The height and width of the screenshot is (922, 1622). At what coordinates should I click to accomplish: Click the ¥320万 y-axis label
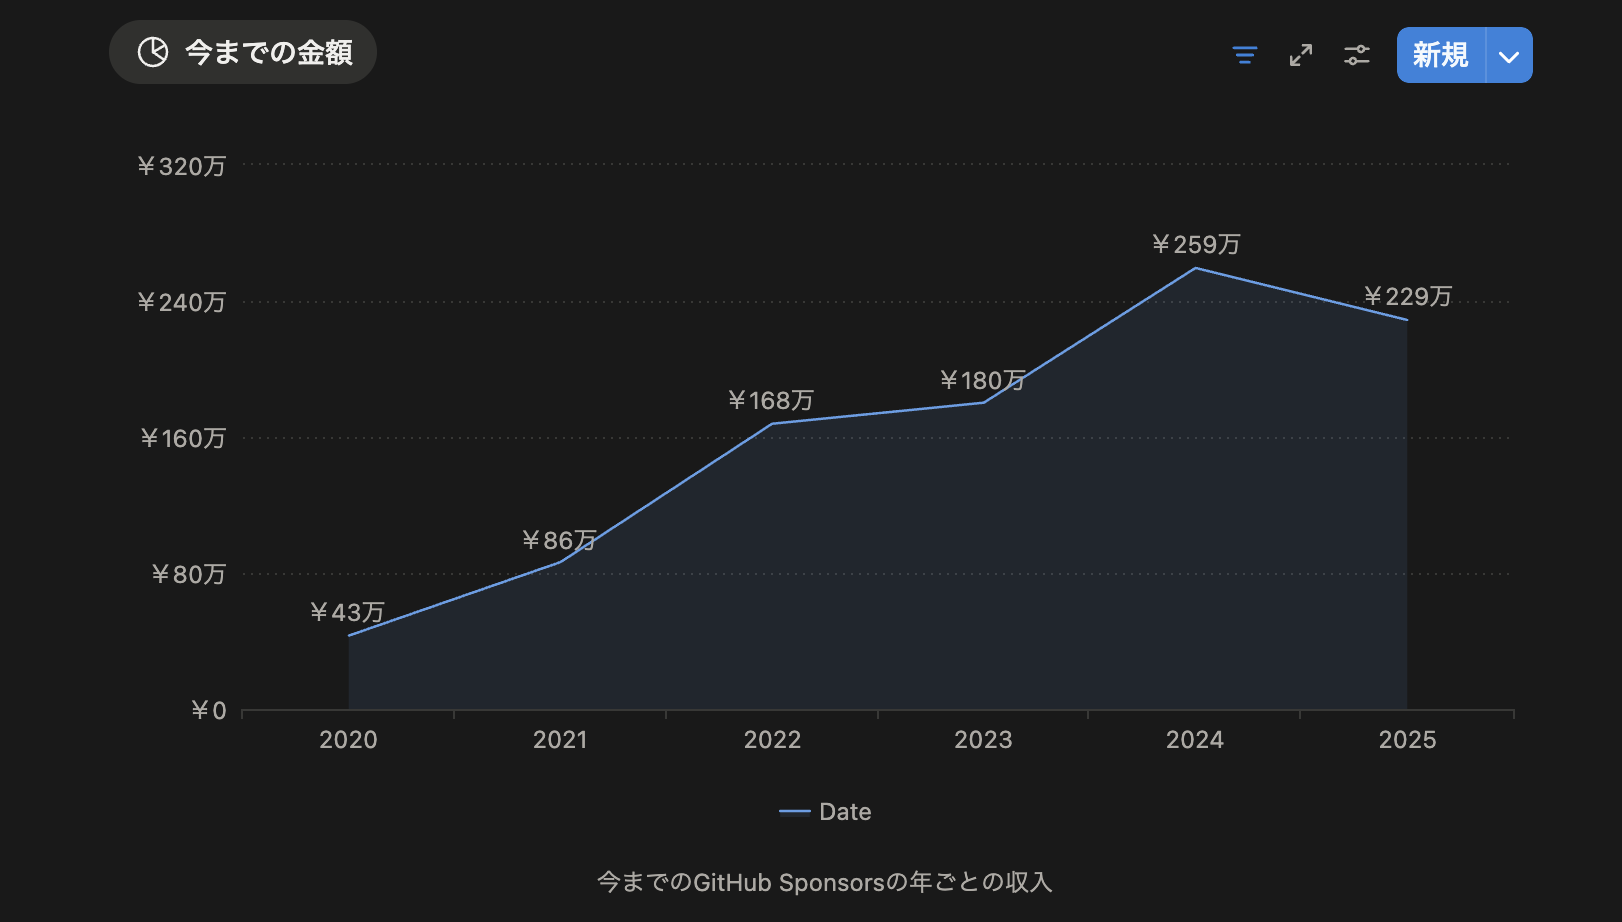coord(181,166)
